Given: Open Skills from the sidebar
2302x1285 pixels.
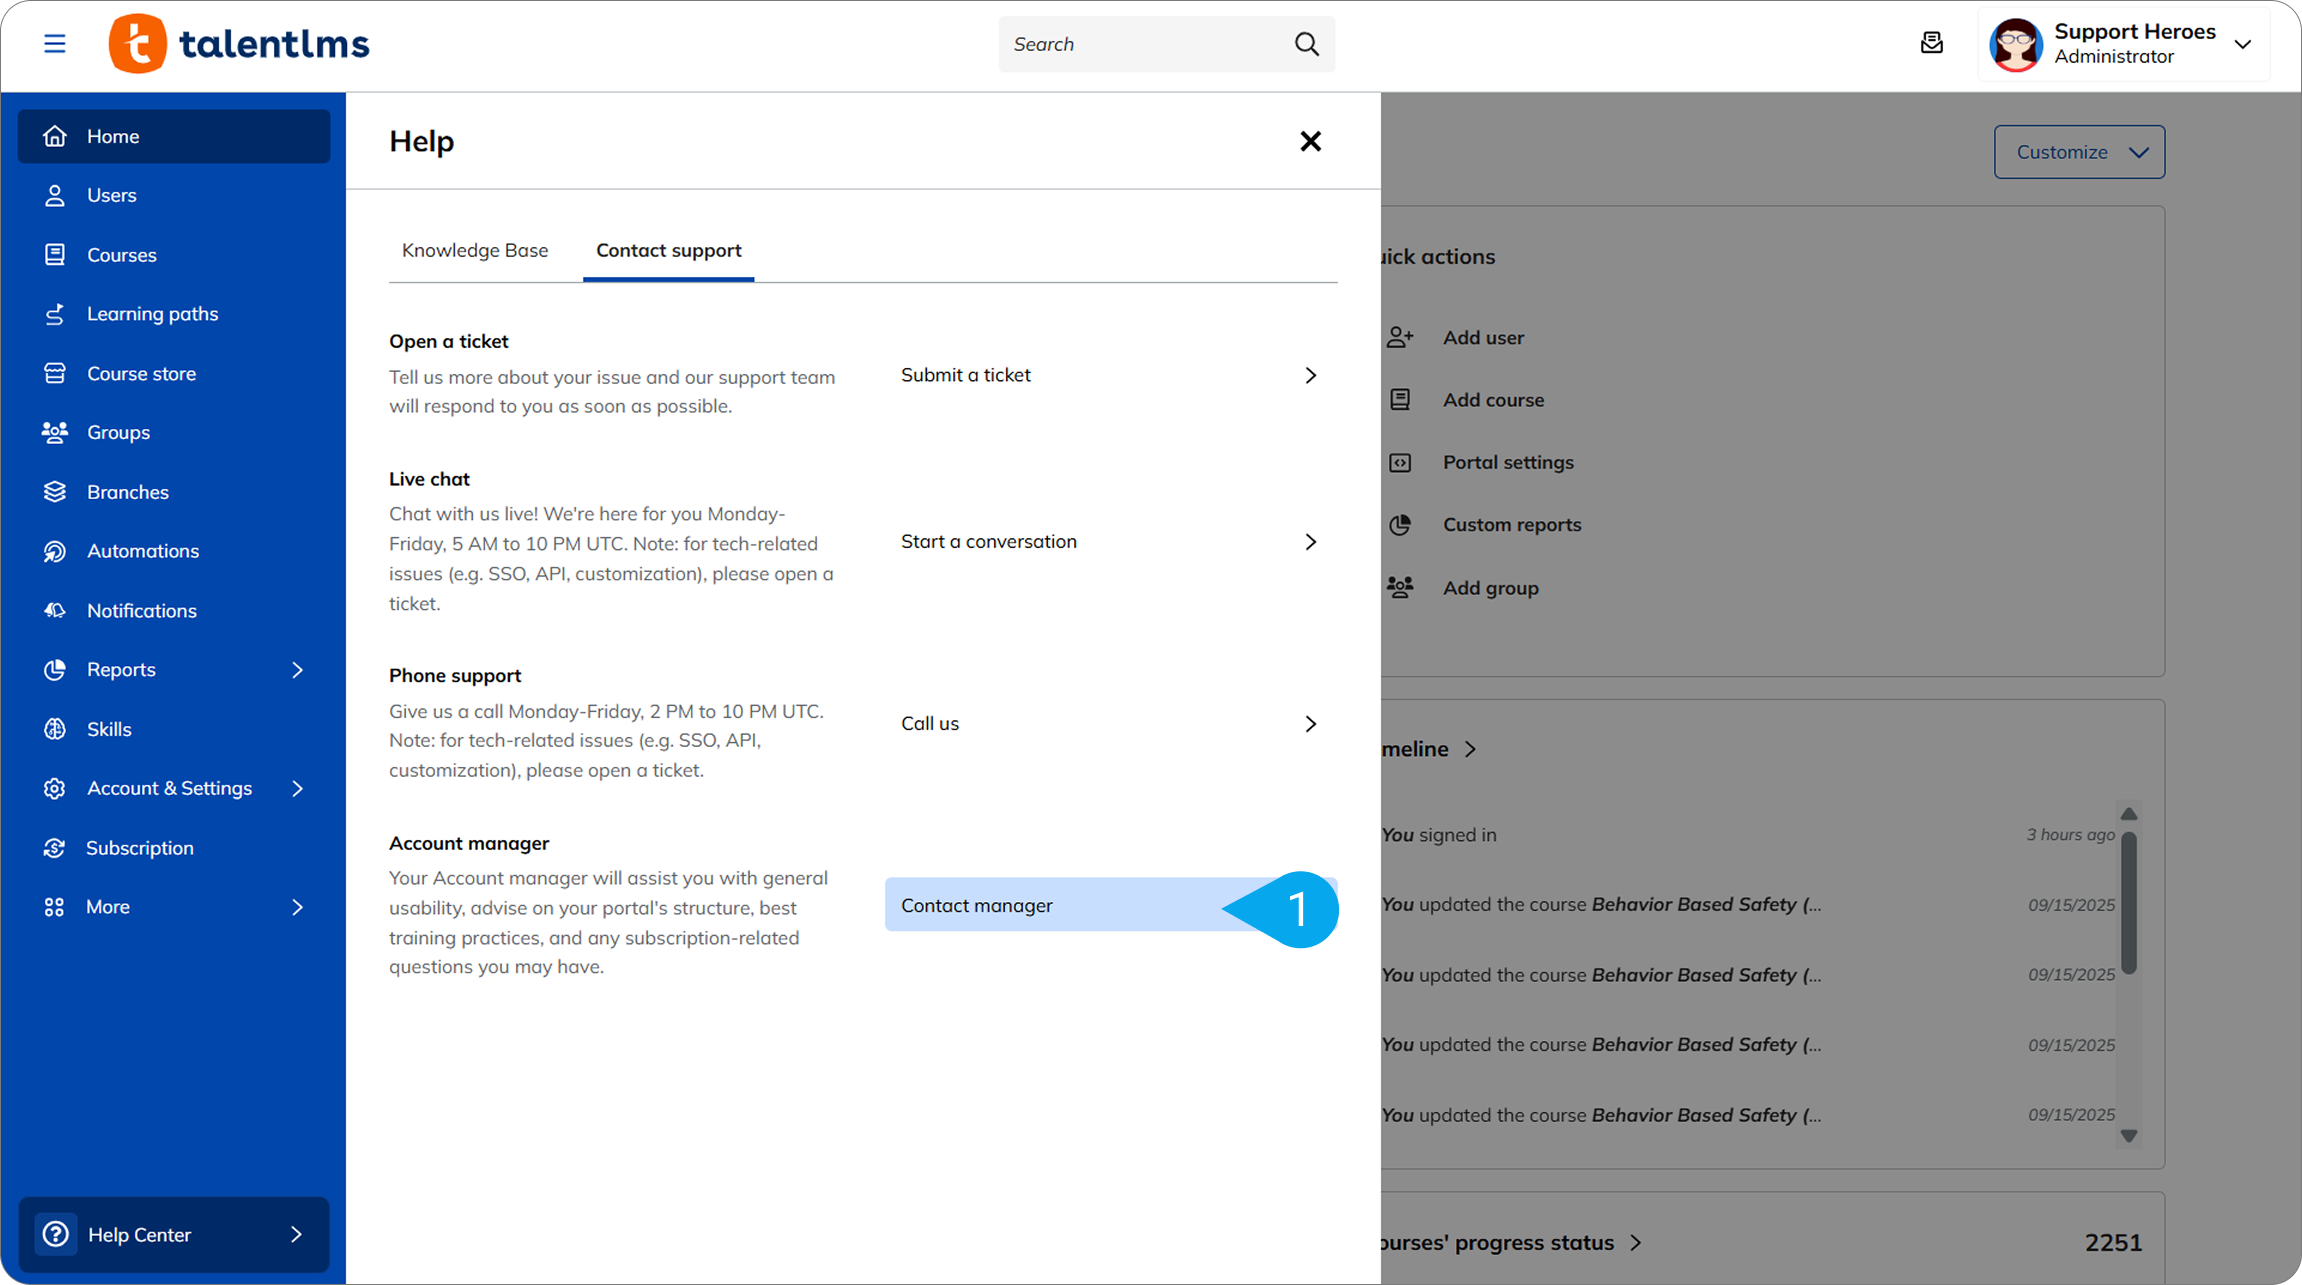Looking at the screenshot, I should tap(108, 729).
